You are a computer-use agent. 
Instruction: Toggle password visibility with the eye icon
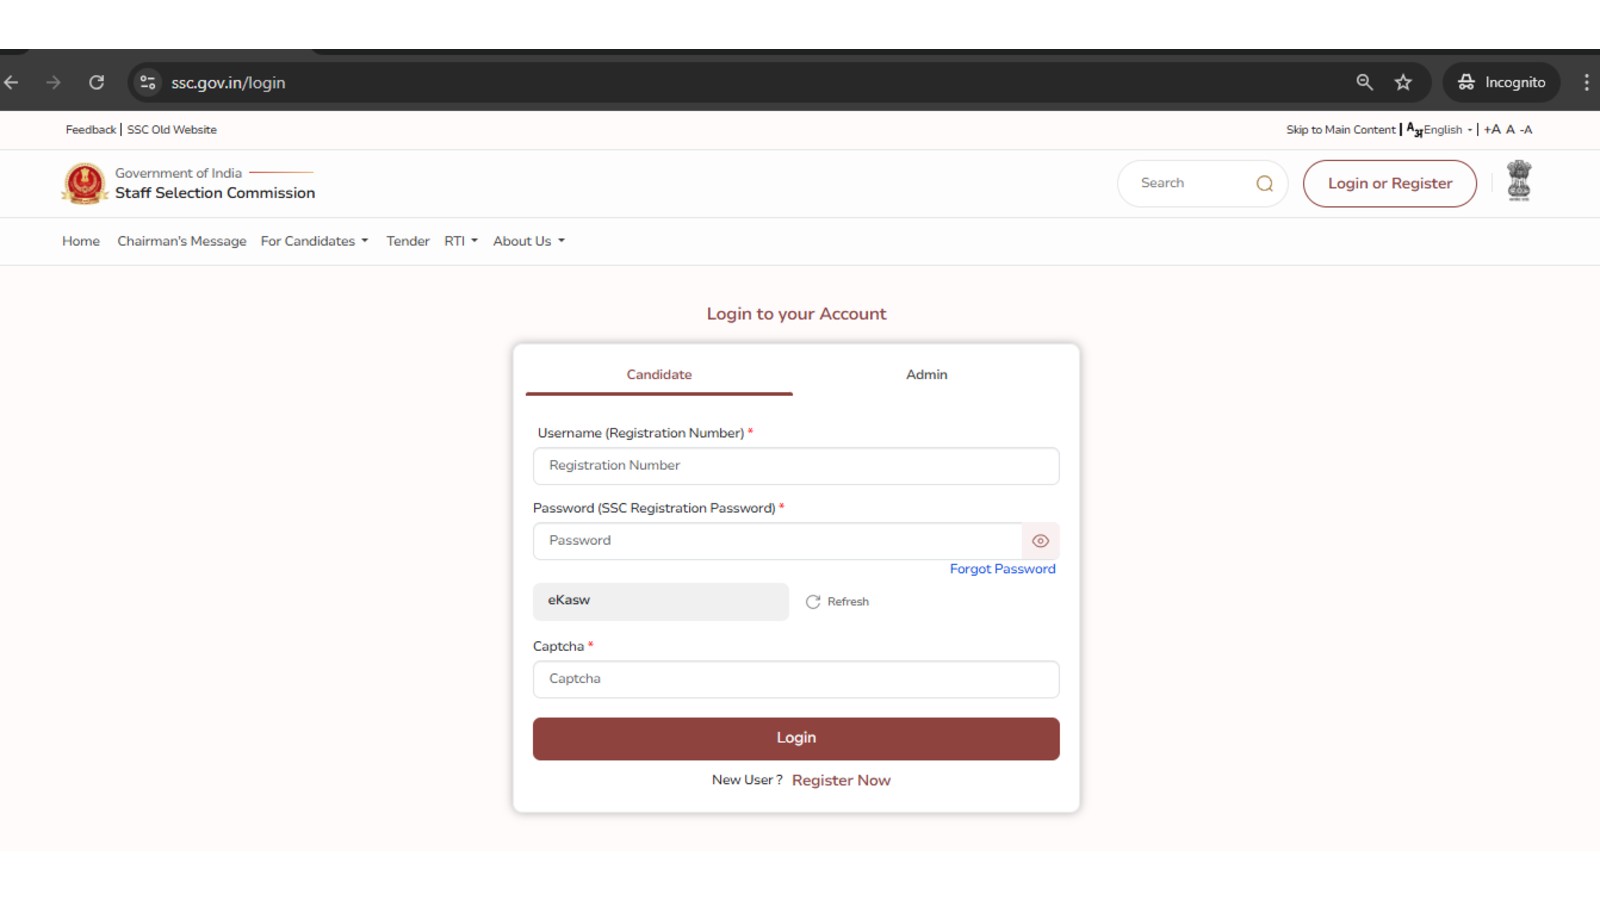pos(1040,541)
